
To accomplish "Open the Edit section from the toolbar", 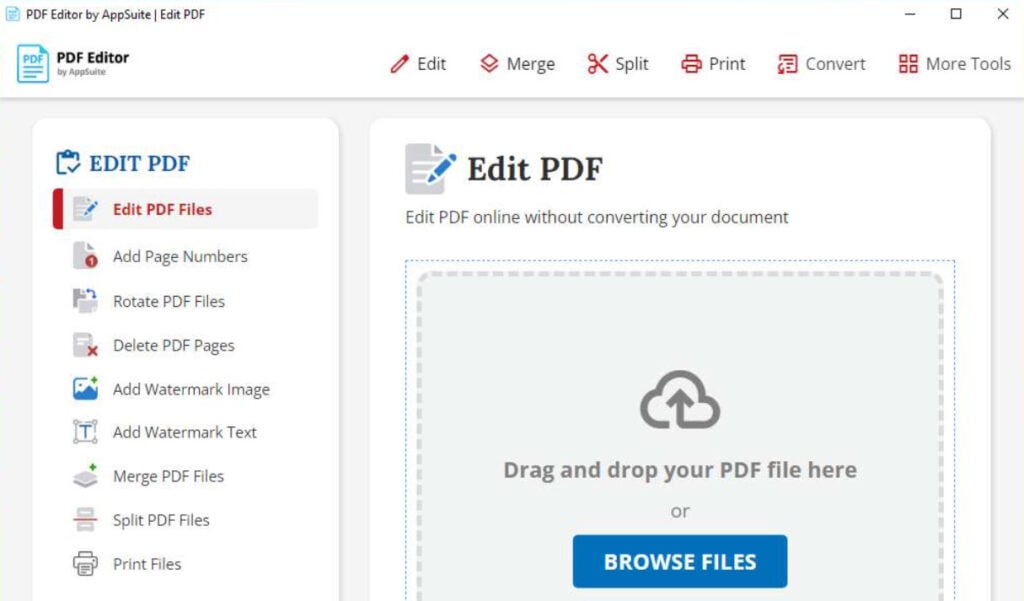I will click(418, 63).
